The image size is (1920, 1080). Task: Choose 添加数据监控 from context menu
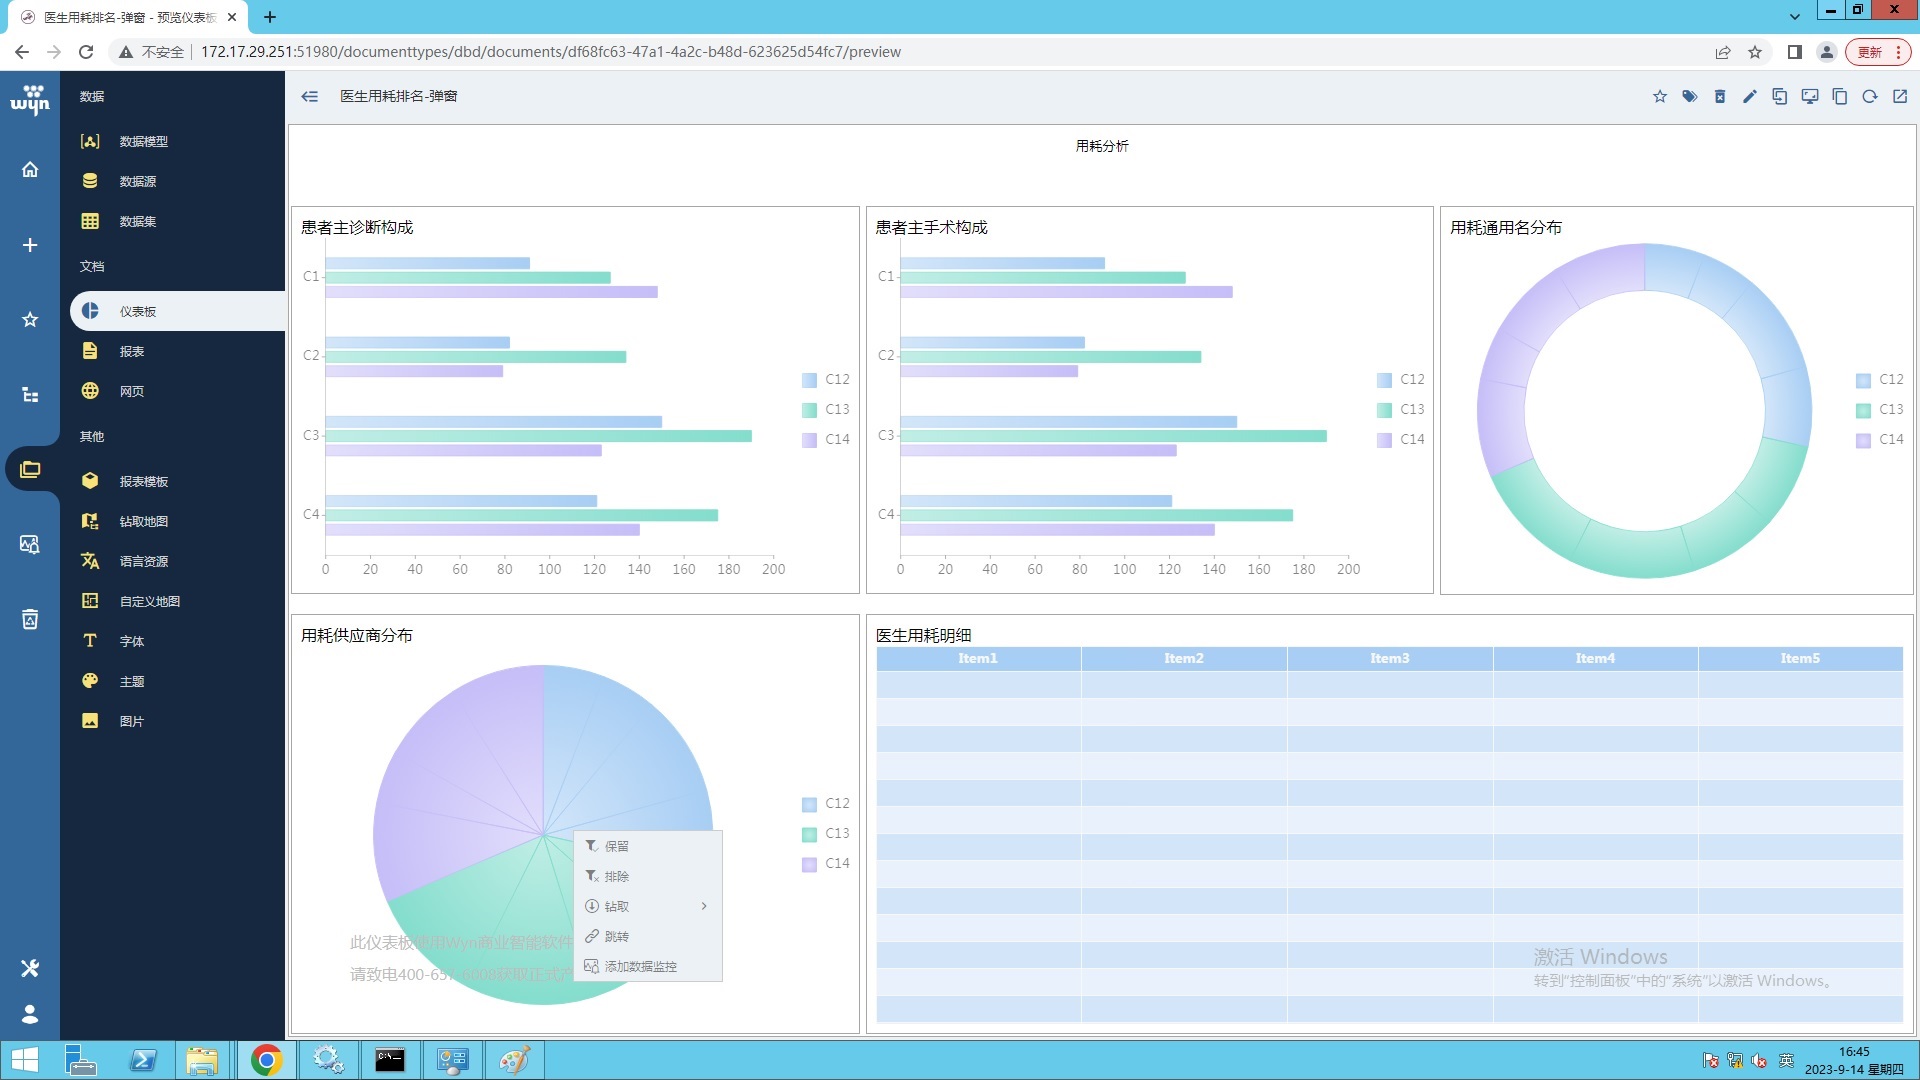(x=640, y=967)
